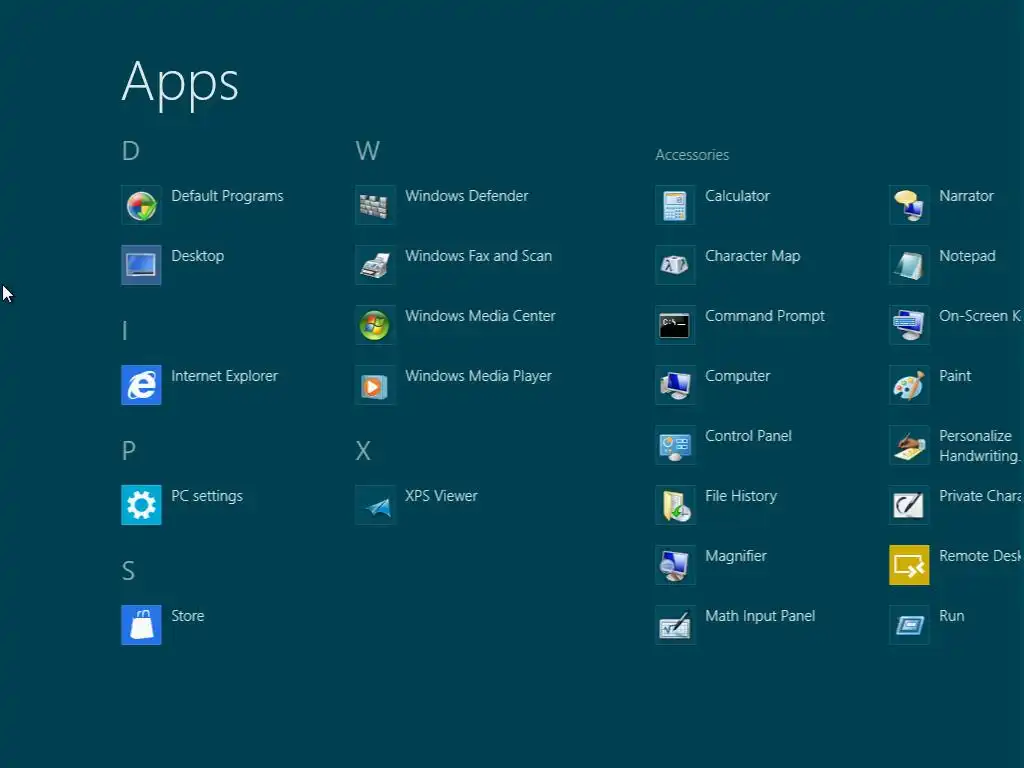1024x768 pixels.
Task: Click the 'Command Prompt' label
Action: pyautogui.click(x=765, y=316)
